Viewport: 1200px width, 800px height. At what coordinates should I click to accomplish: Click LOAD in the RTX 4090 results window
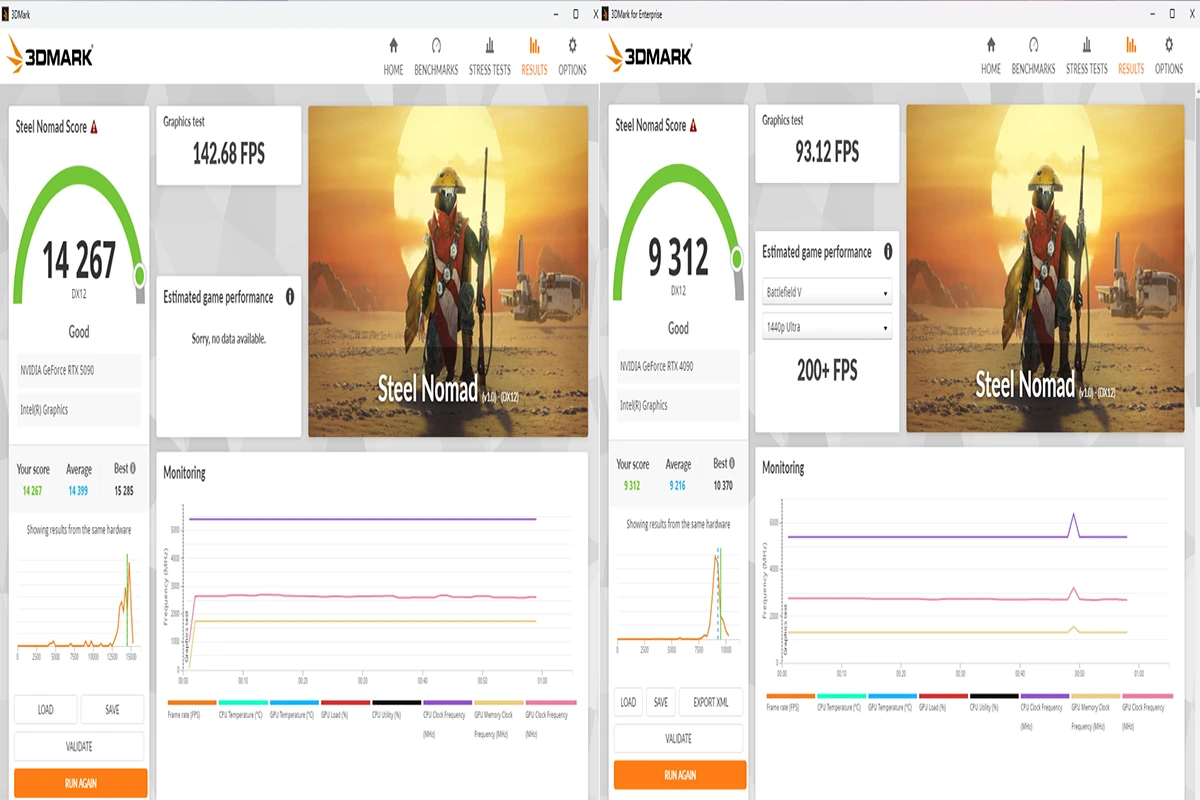pyautogui.click(x=628, y=702)
